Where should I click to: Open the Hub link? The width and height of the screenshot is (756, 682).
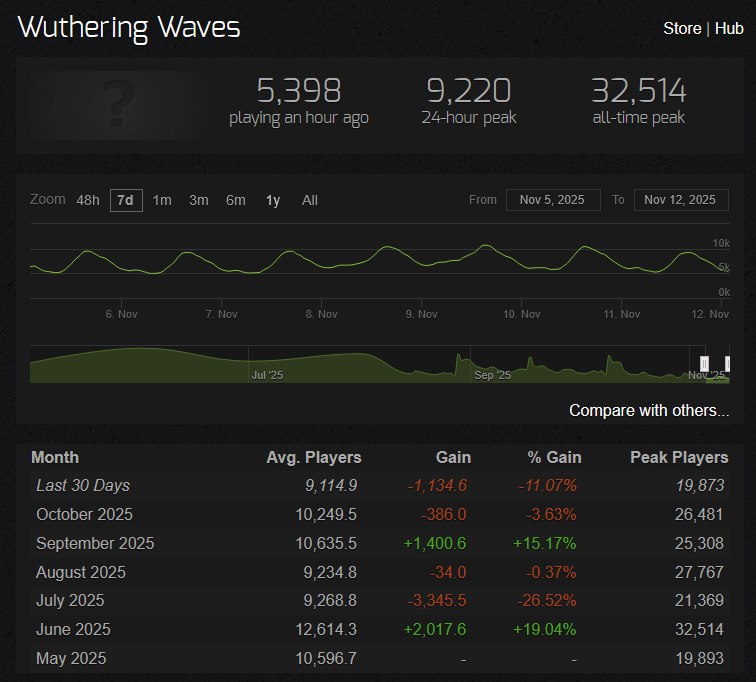point(729,28)
